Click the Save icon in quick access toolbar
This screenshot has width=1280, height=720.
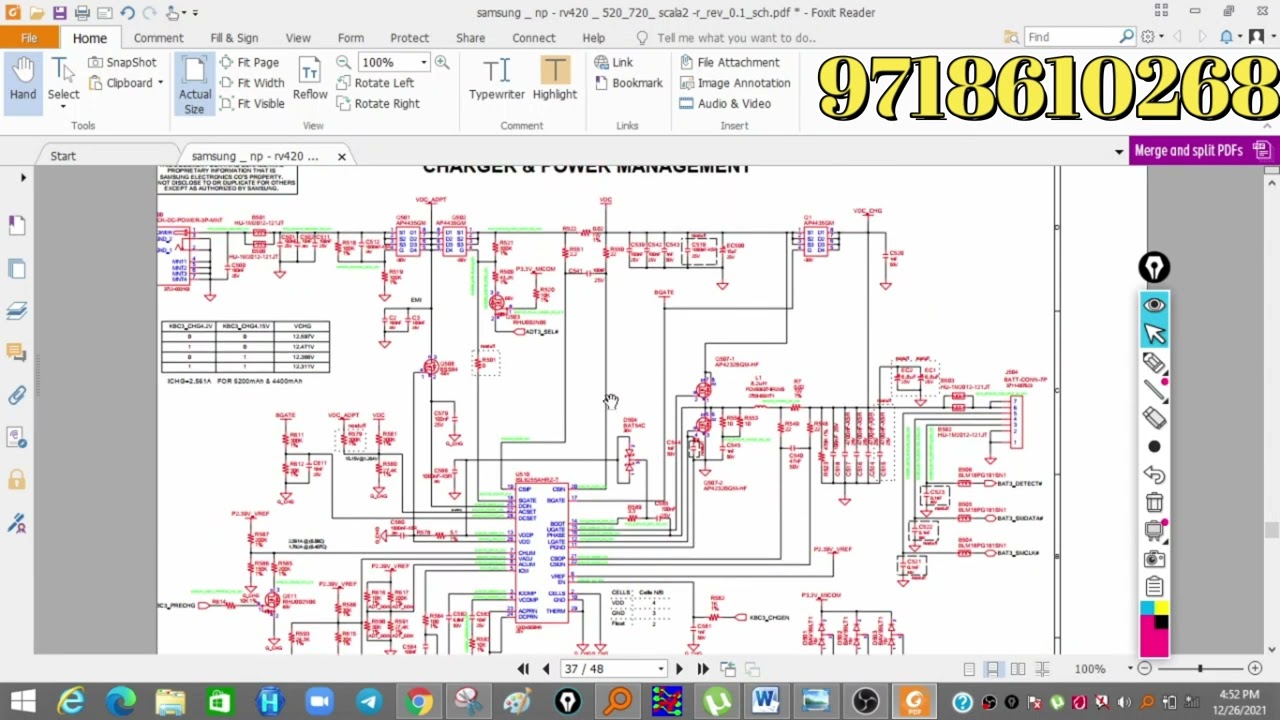59,13
